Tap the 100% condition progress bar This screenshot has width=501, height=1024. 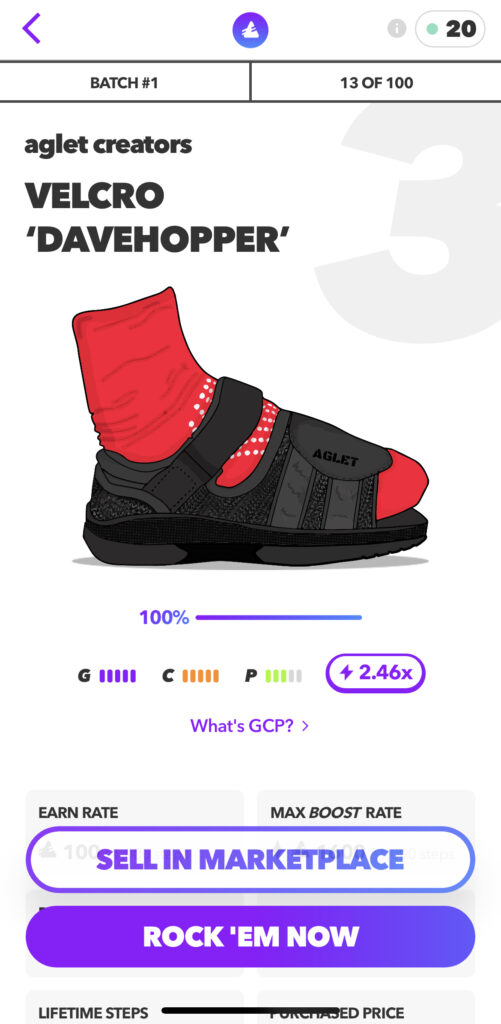(278, 617)
